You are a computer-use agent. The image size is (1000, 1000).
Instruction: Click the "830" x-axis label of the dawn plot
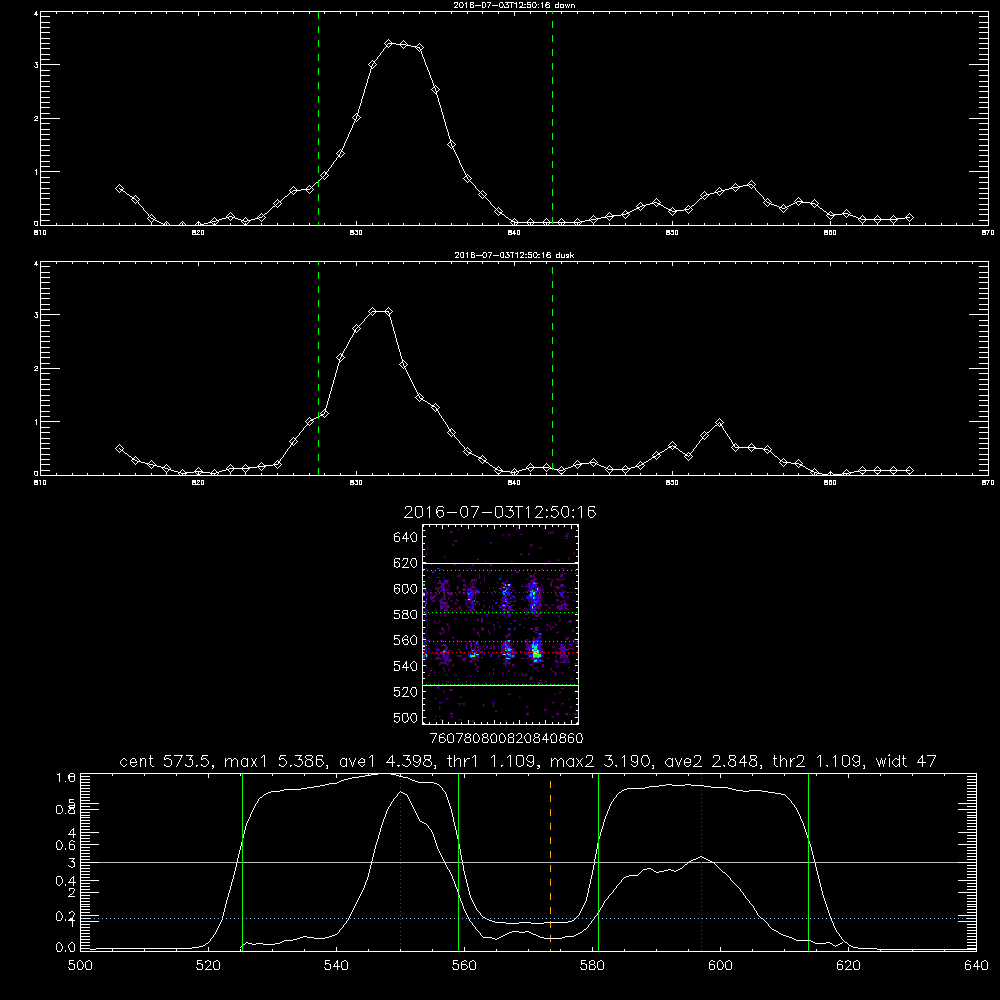pyautogui.click(x=356, y=233)
